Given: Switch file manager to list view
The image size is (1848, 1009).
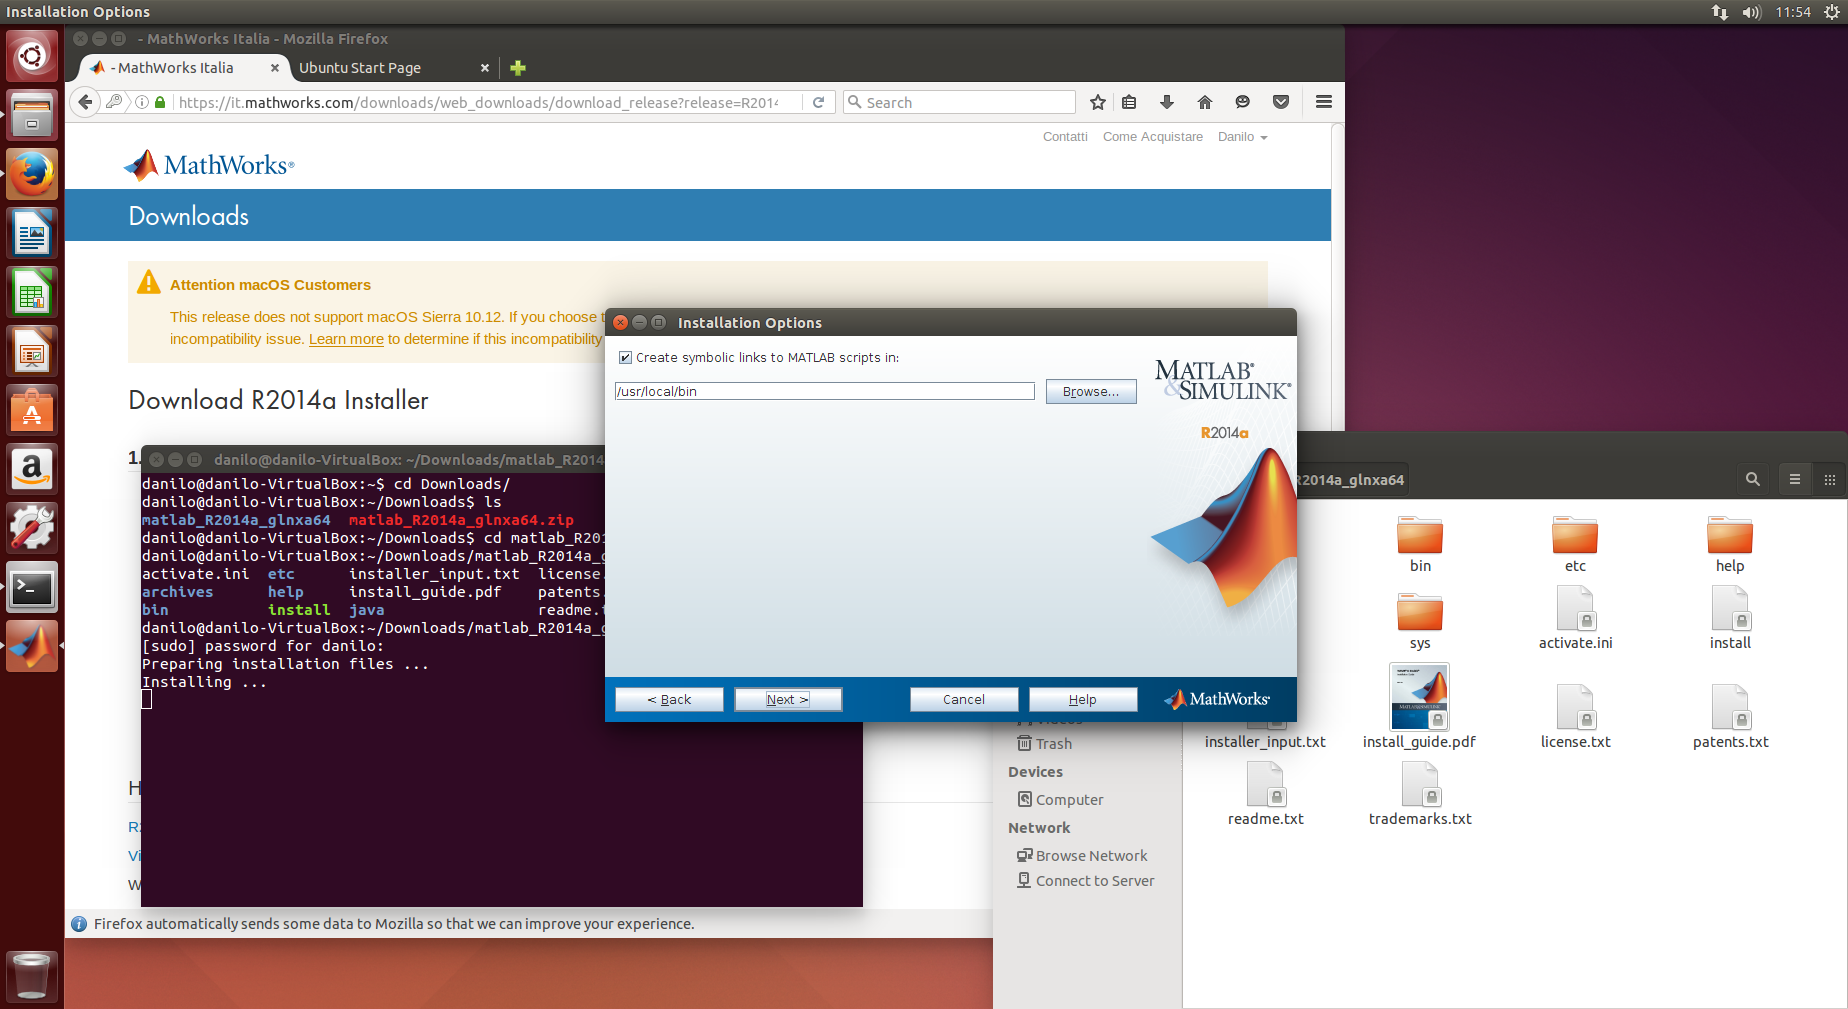Looking at the screenshot, I should 1795,479.
